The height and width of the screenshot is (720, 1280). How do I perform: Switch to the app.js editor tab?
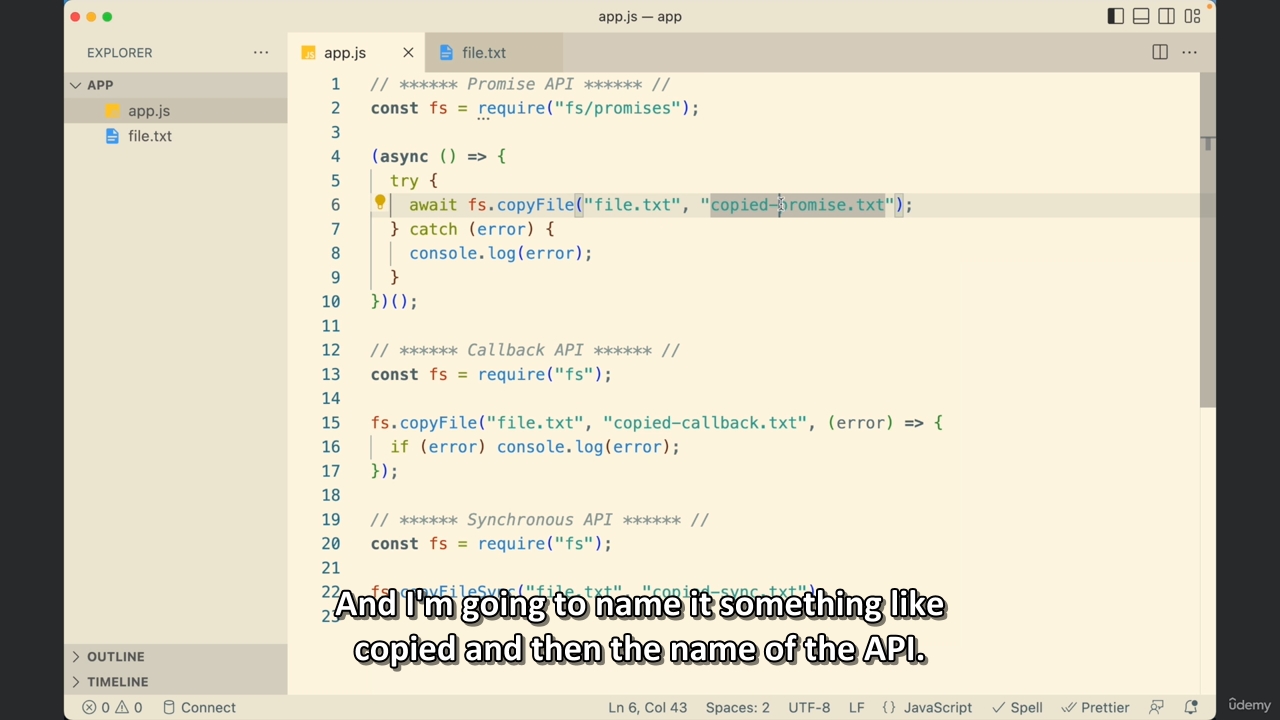pyautogui.click(x=356, y=52)
